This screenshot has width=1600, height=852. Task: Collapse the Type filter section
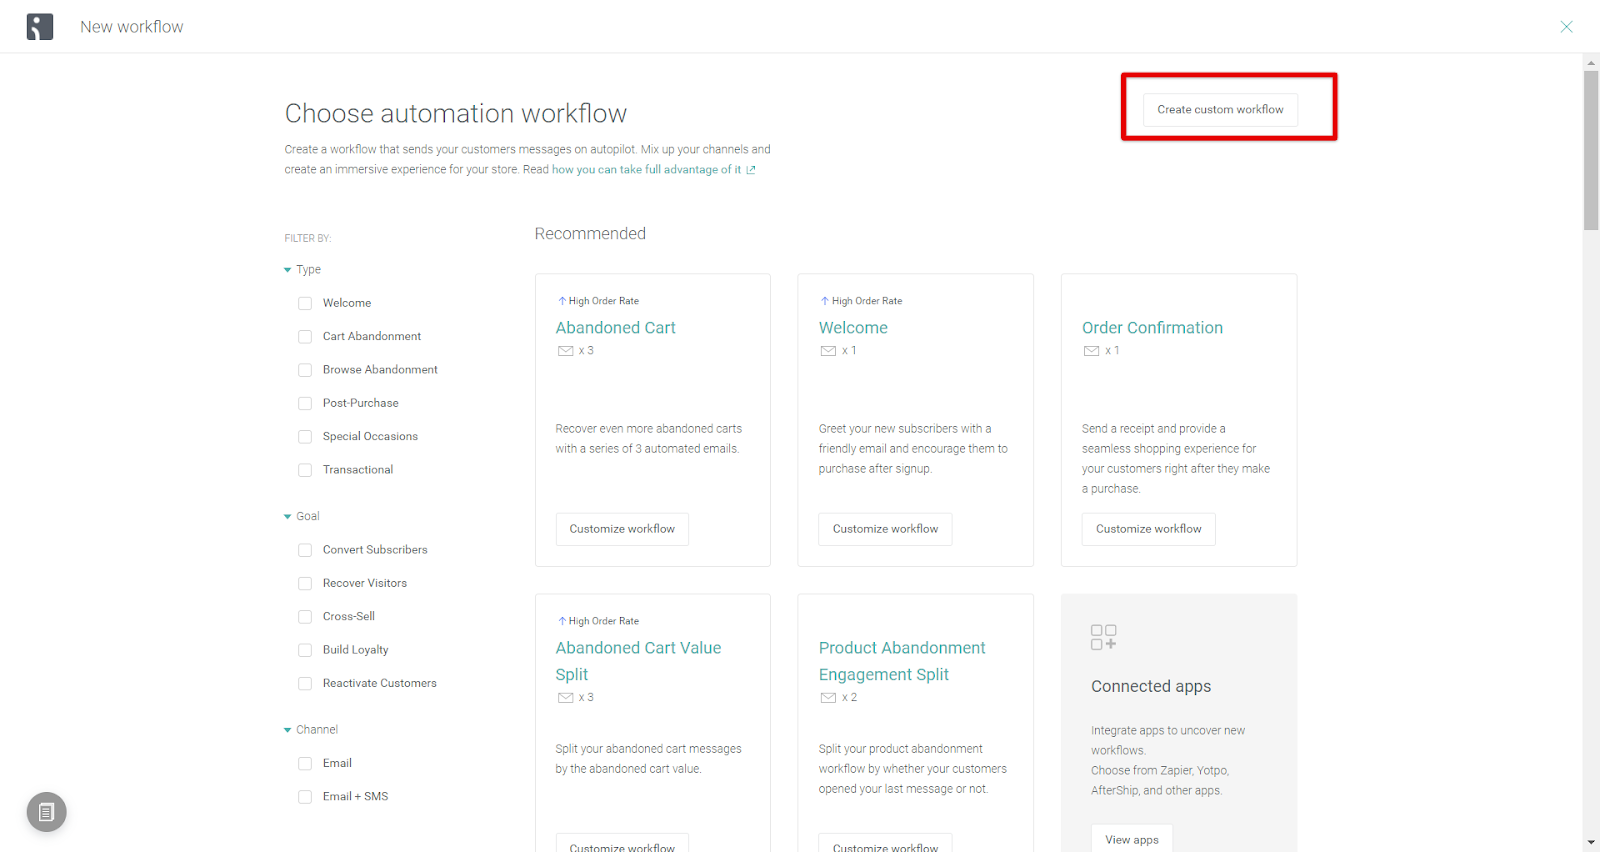(288, 270)
